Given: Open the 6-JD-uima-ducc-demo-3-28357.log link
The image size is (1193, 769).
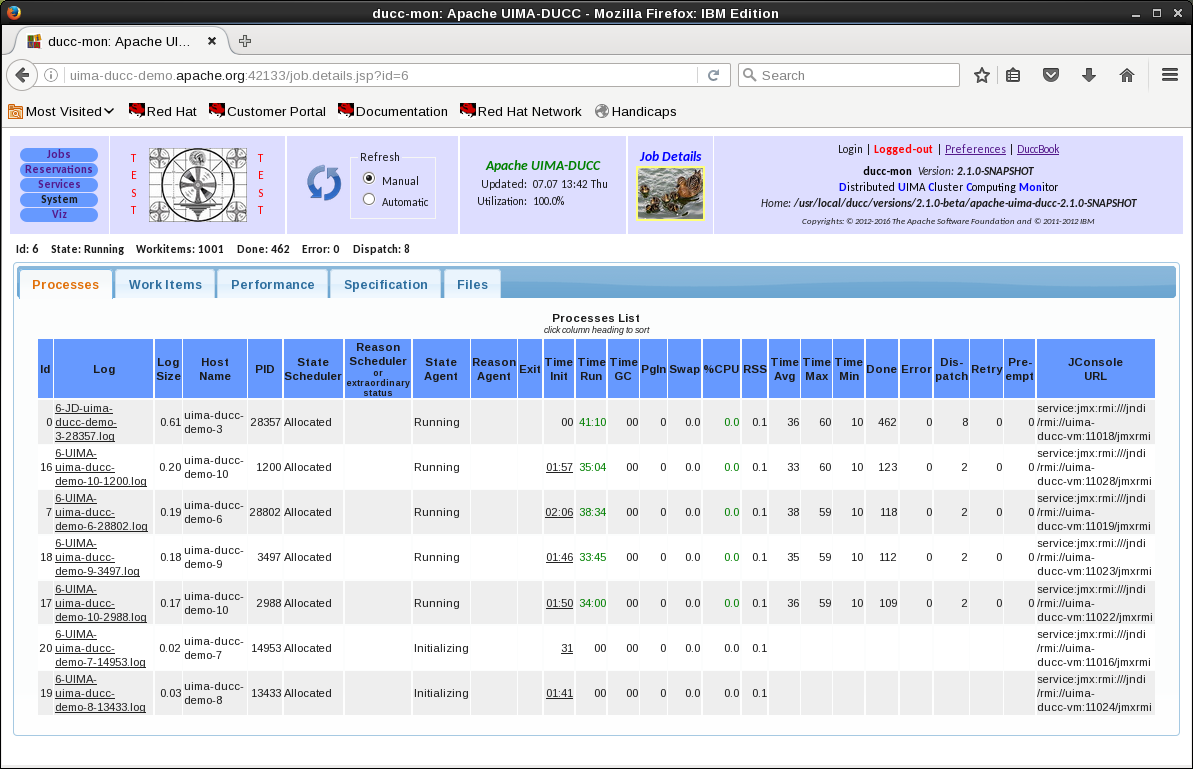Looking at the screenshot, I should click(x=85, y=422).
